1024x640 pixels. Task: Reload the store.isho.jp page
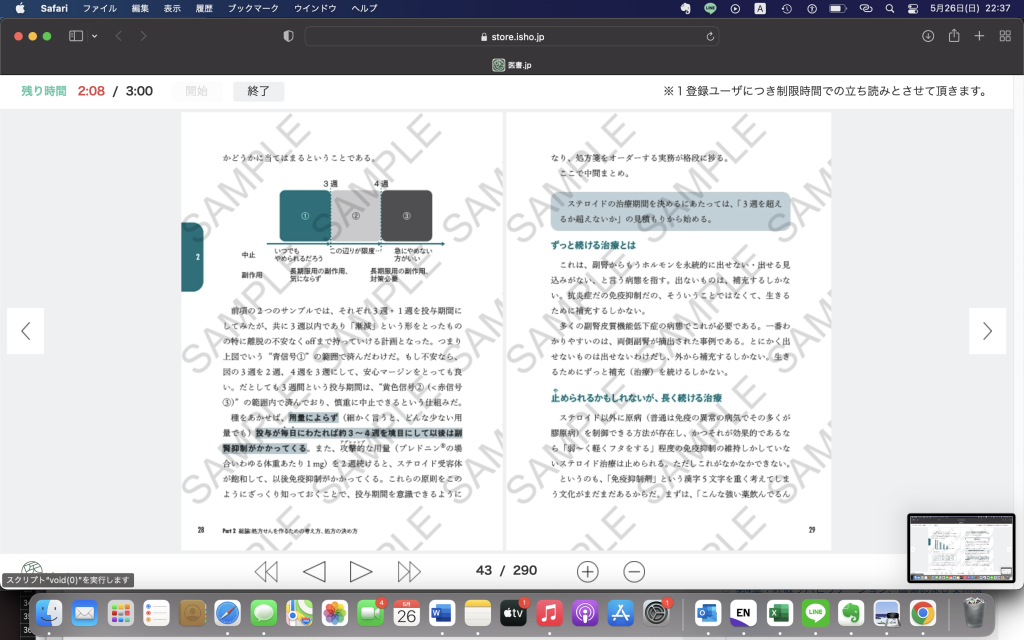click(710, 36)
